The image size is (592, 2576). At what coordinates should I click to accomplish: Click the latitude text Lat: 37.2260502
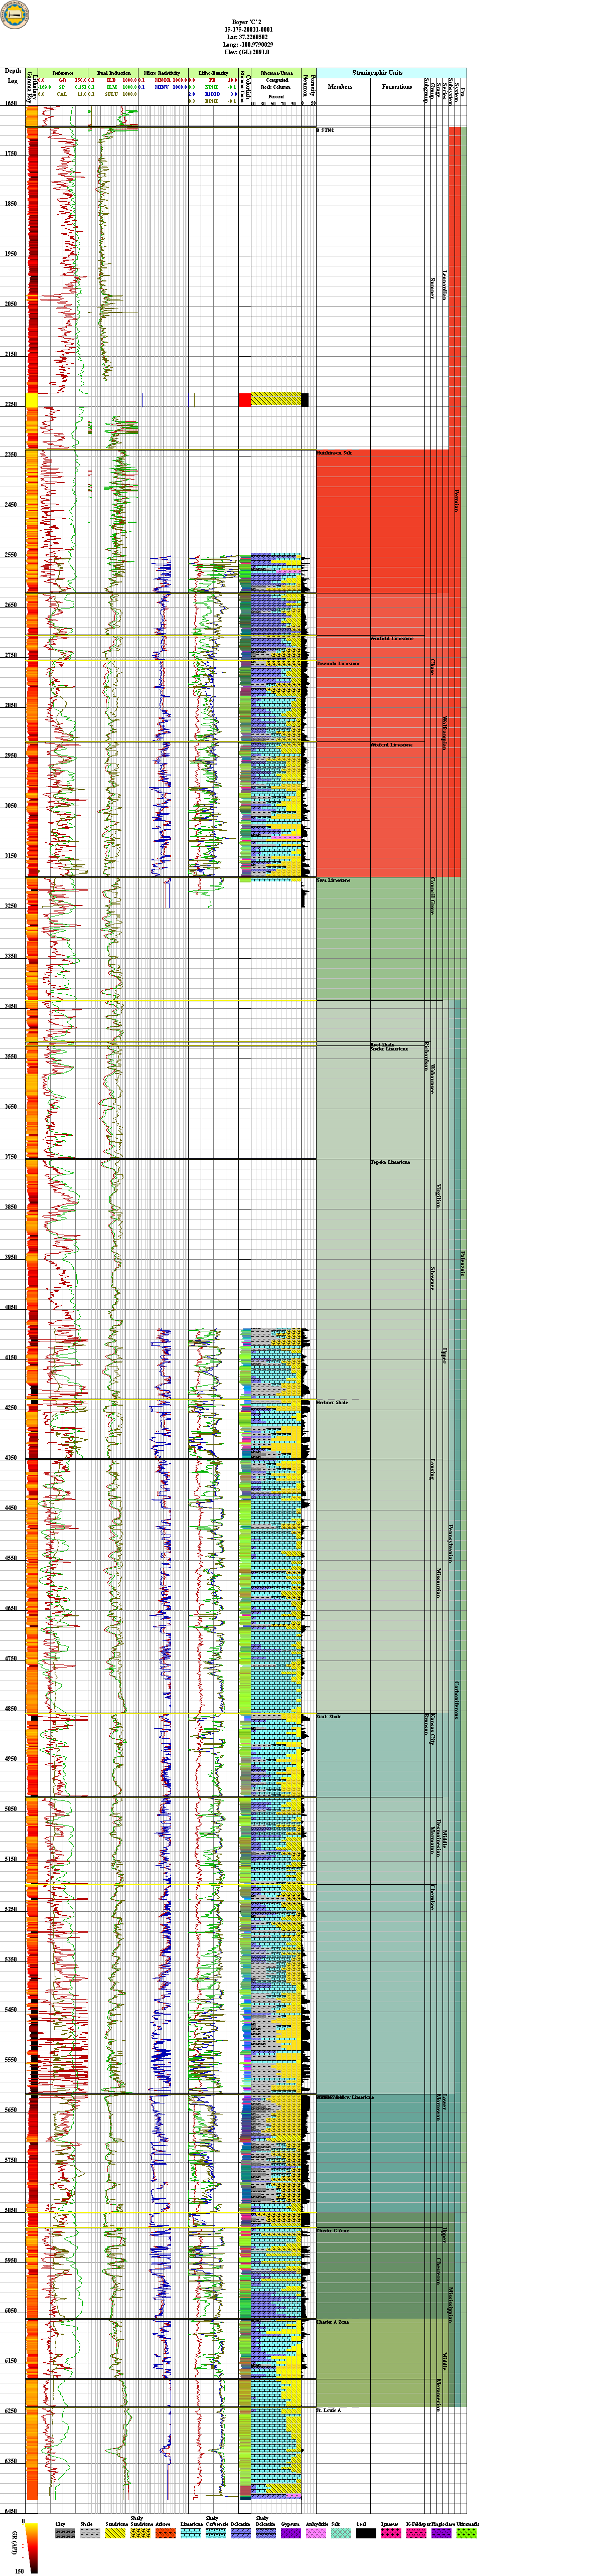point(247,37)
